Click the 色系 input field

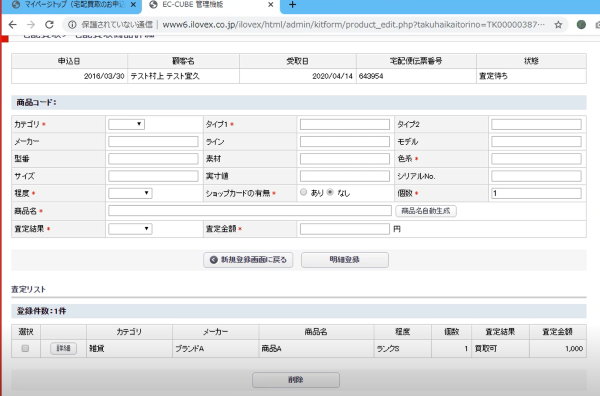coord(536,159)
